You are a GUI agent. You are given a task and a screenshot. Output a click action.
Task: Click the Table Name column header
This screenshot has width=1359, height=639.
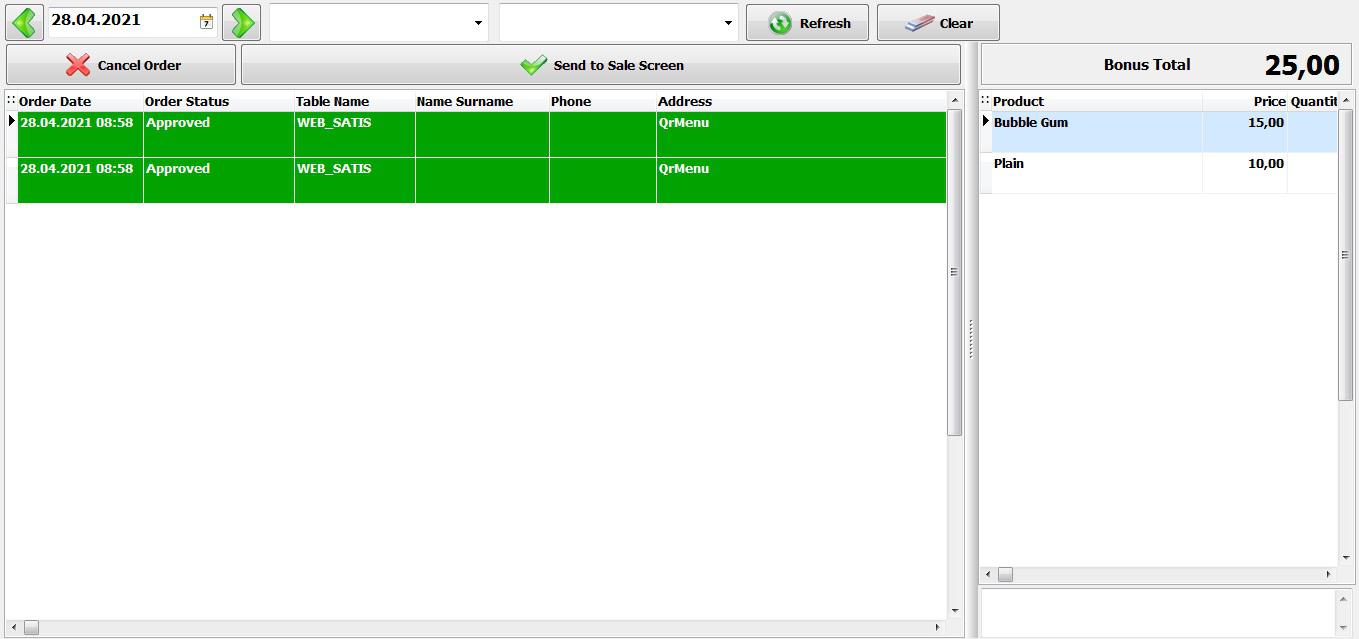click(354, 101)
